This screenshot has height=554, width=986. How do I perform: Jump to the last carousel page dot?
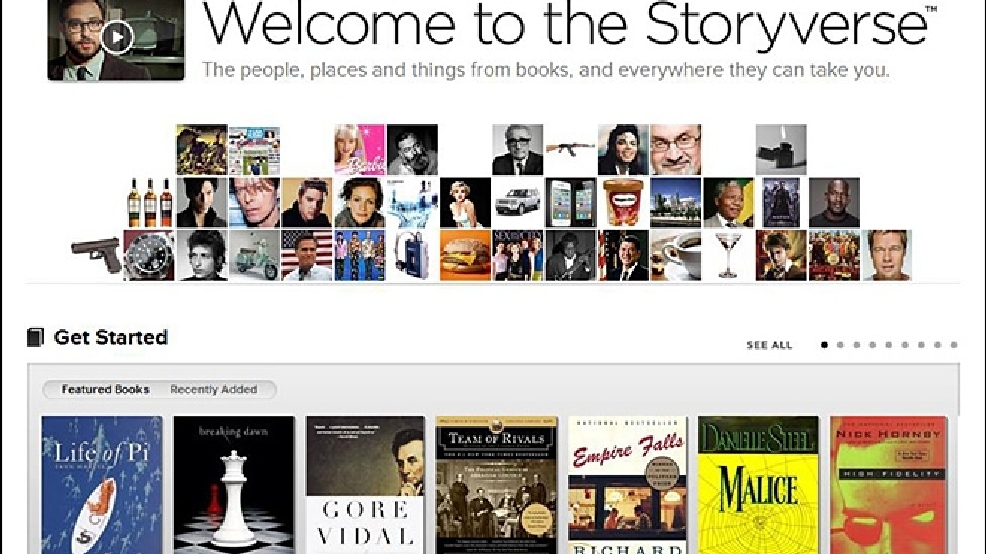coord(954,345)
